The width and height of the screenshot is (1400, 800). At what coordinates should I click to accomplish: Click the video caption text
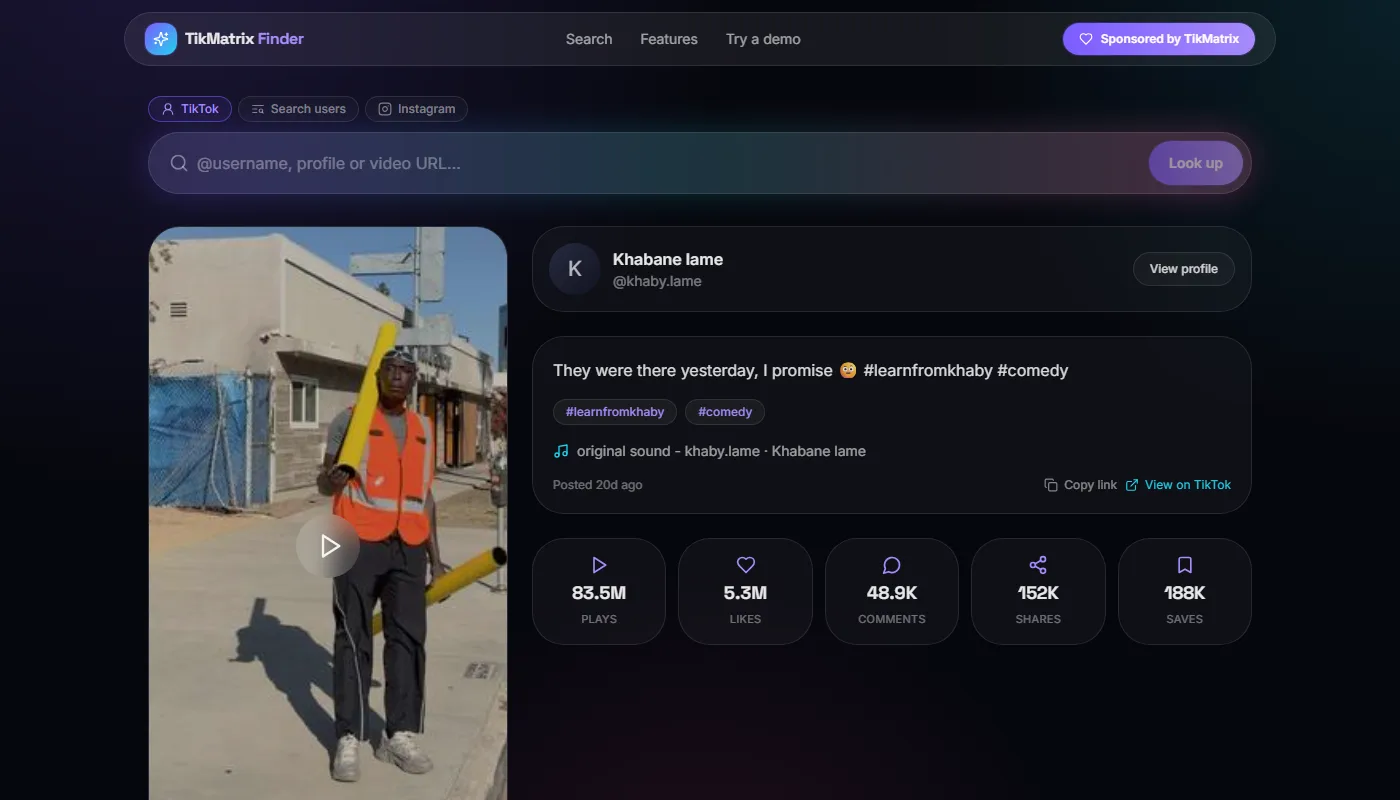811,370
